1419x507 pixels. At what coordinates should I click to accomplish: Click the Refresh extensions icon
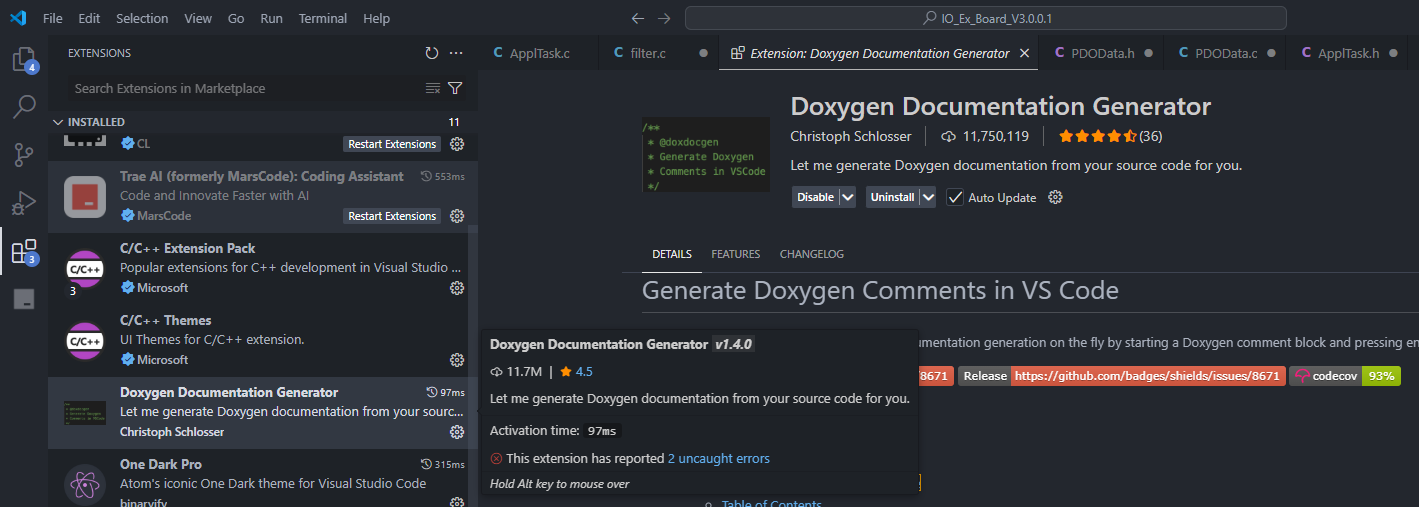click(432, 53)
